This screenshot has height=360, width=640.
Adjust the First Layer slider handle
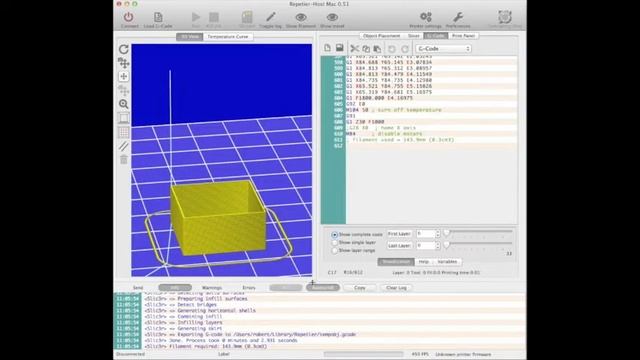click(x=447, y=232)
